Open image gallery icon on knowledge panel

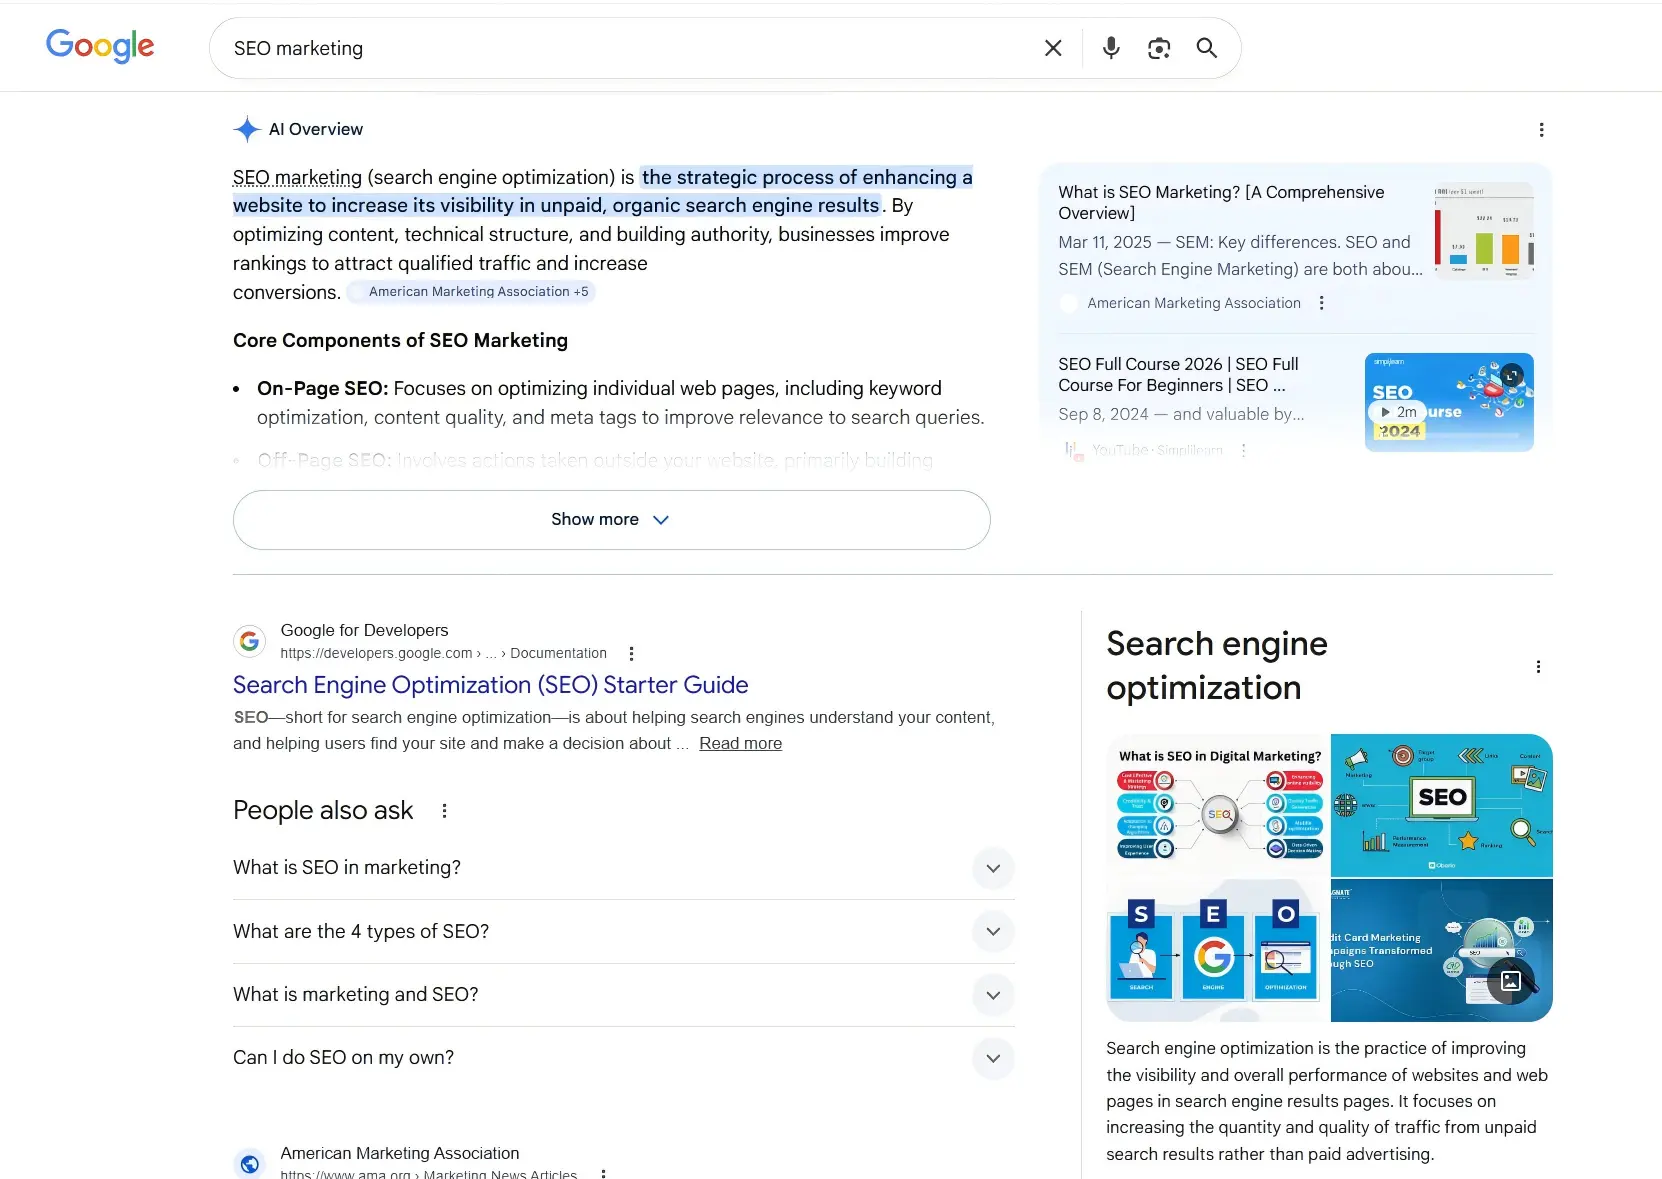1511,981
